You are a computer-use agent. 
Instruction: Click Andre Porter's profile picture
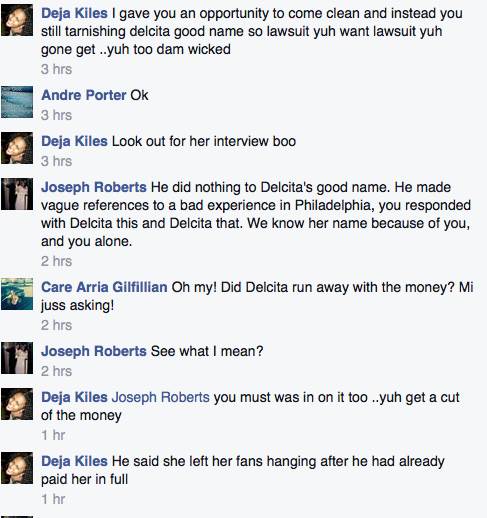pyautogui.click(x=17, y=102)
